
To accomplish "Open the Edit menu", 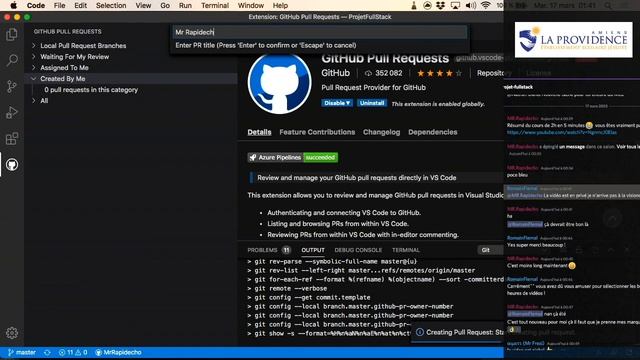I will [80, 5].
